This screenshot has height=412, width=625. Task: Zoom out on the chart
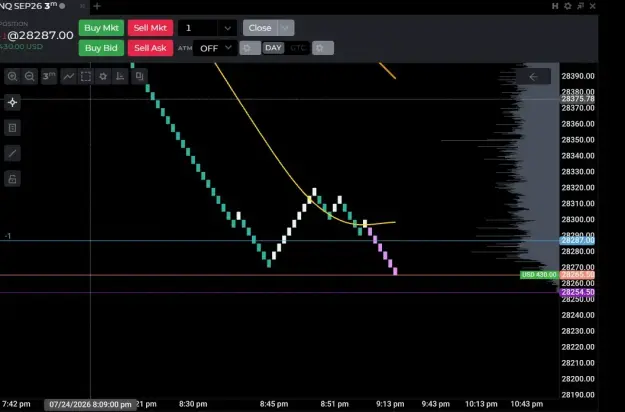click(29, 76)
